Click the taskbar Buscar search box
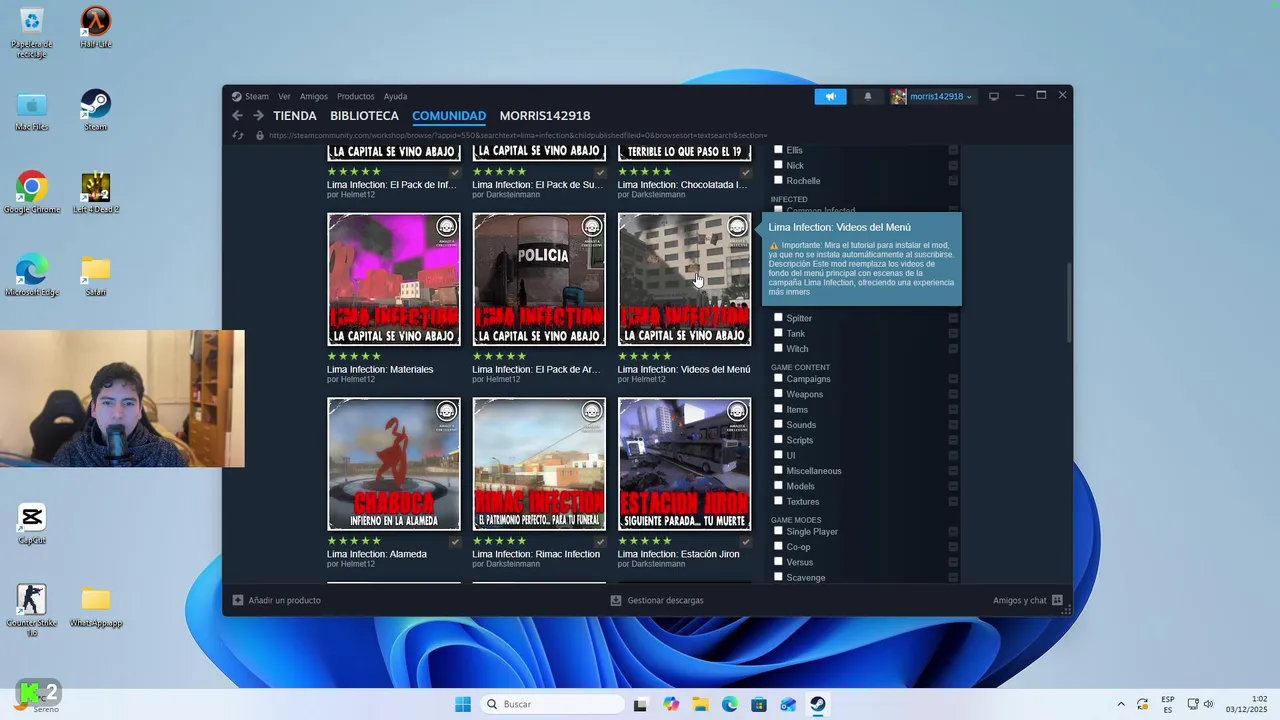The height and width of the screenshot is (720, 1280). 552,704
